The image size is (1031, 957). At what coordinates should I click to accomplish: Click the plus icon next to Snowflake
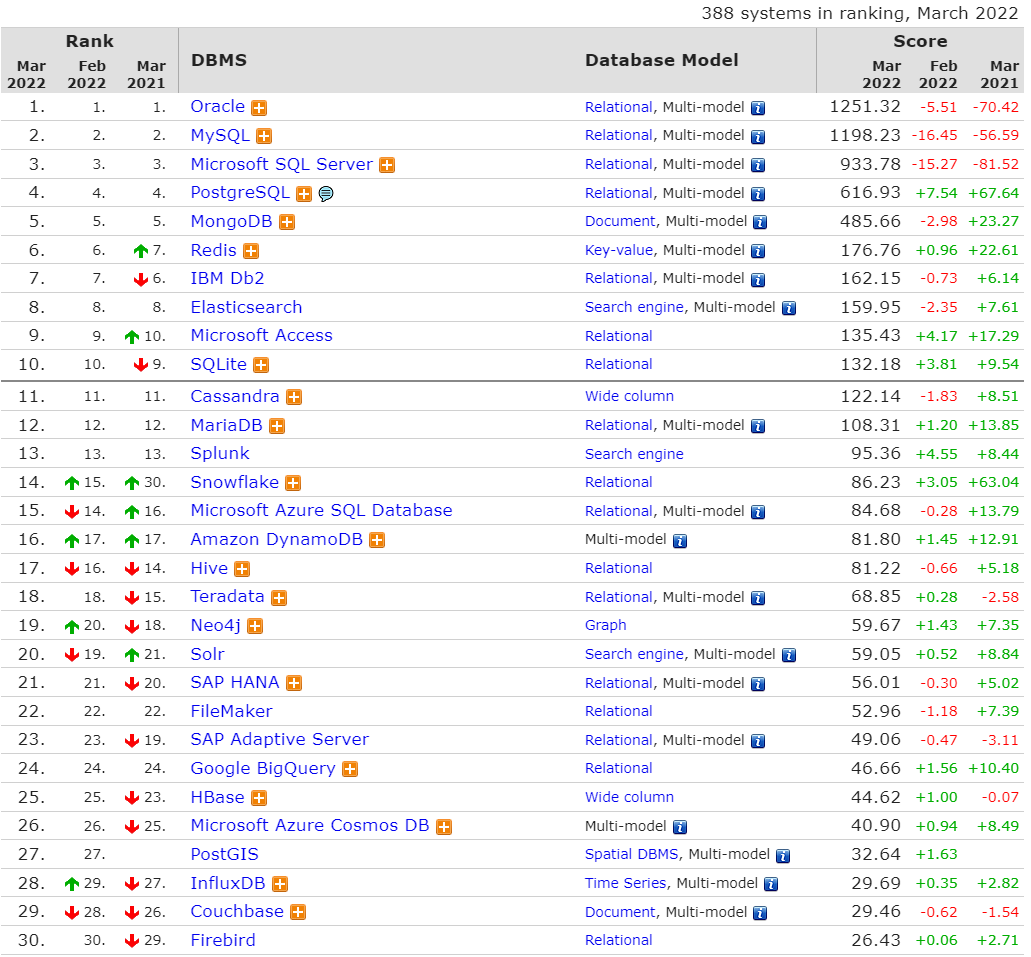coord(293,483)
